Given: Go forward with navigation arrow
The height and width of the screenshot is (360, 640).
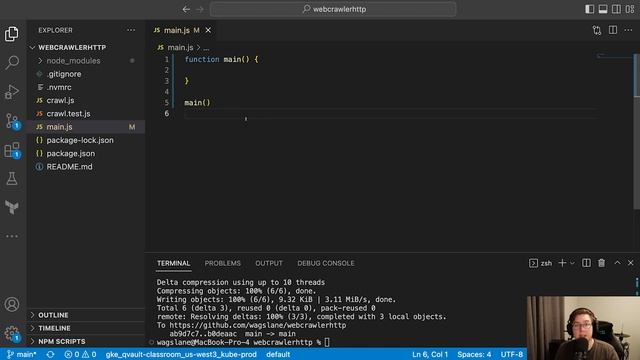Looking at the screenshot, I should coord(200,9).
